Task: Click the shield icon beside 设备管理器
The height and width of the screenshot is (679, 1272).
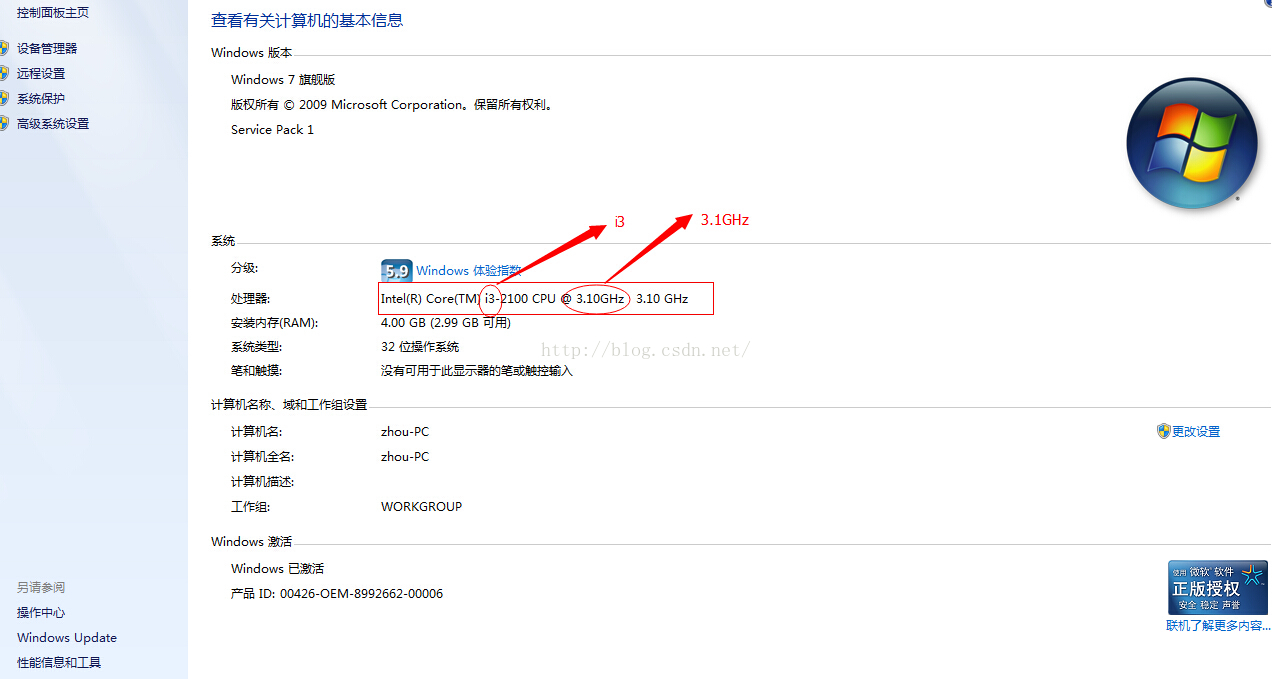Action: 4,48
